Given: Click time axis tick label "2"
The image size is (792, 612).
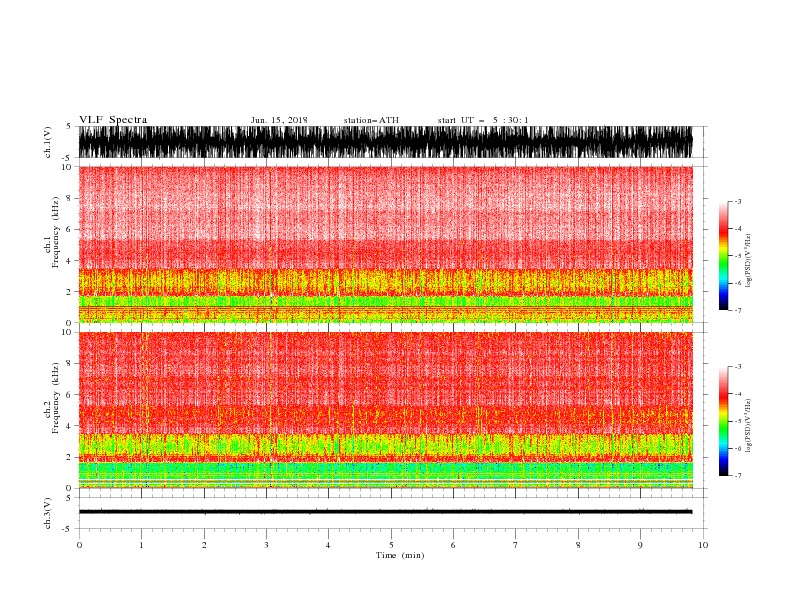Looking at the screenshot, I should [204, 545].
